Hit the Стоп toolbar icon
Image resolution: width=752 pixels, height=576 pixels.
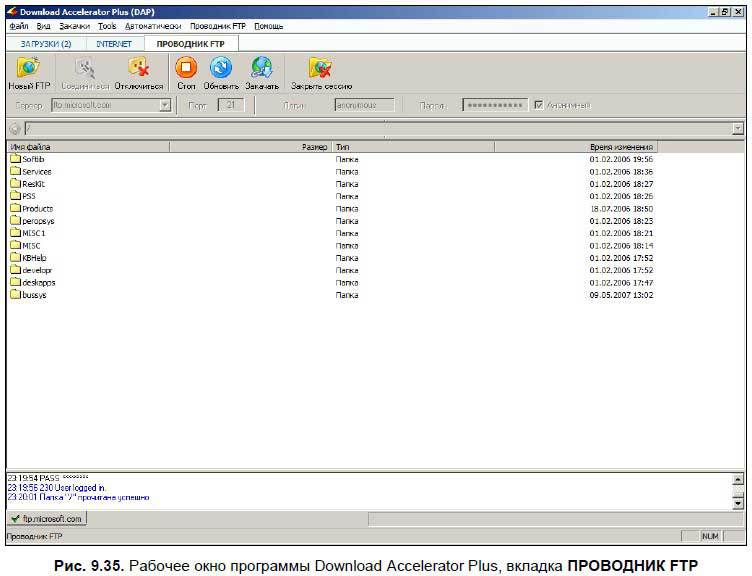point(186,68)
